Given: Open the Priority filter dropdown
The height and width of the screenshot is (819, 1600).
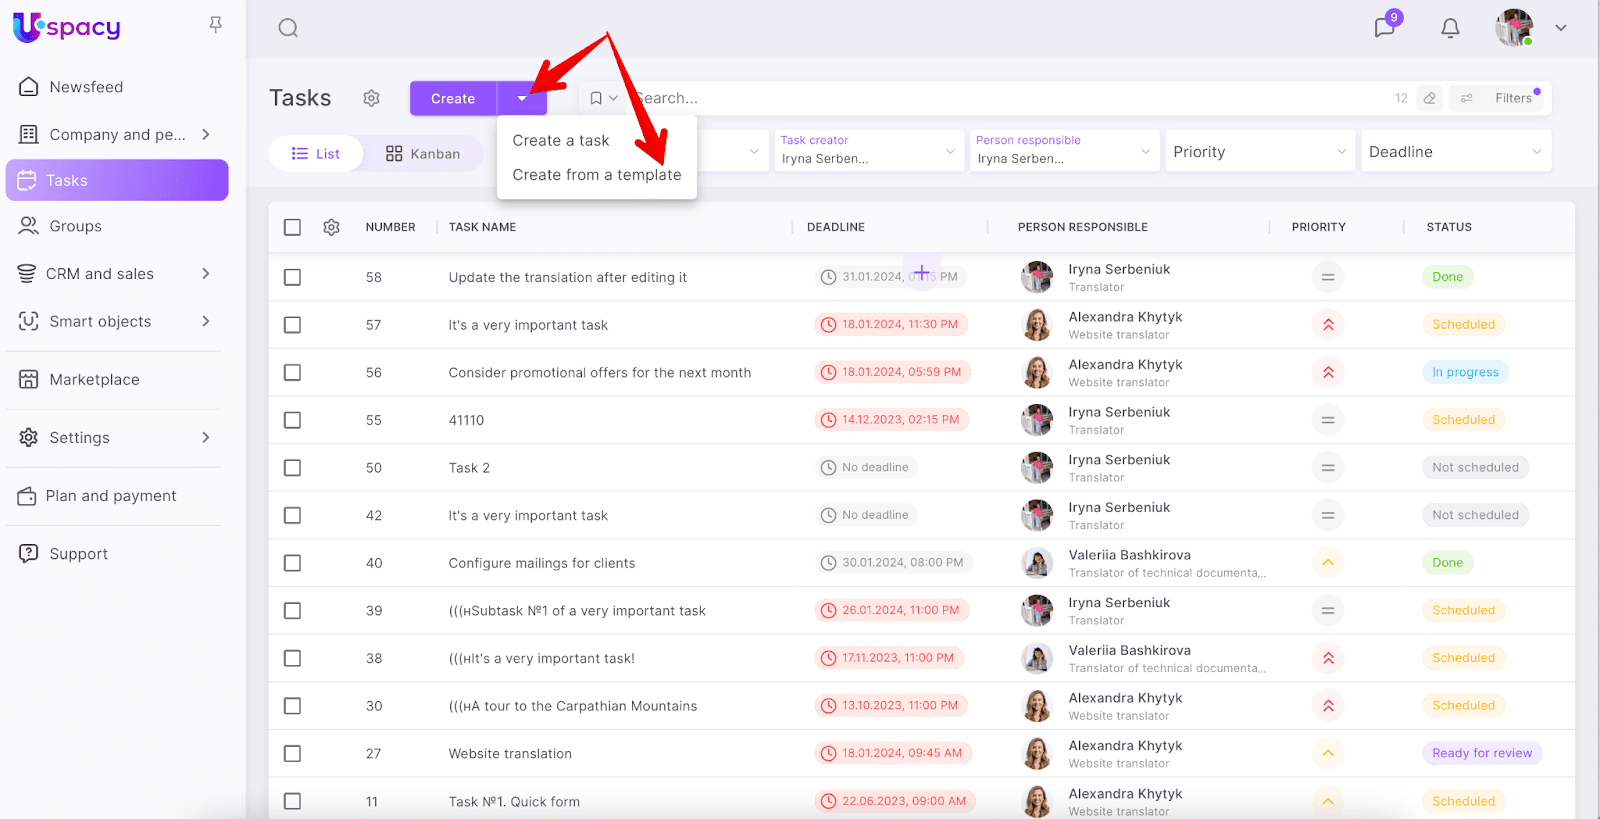Looking at the screenshot, I should pos(1258,152).
